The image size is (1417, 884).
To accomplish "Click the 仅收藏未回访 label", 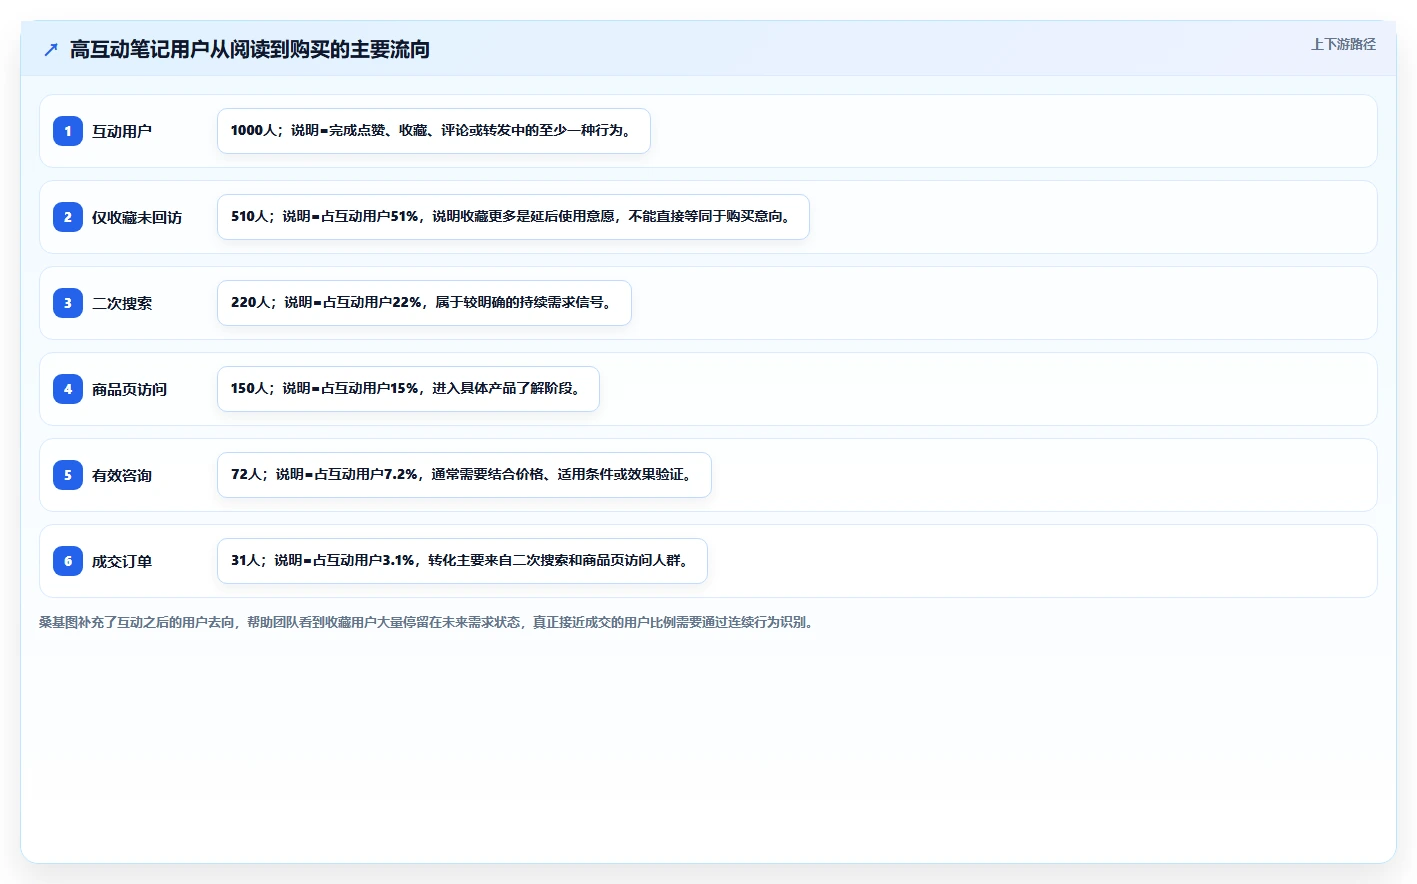I will (137, 217).
